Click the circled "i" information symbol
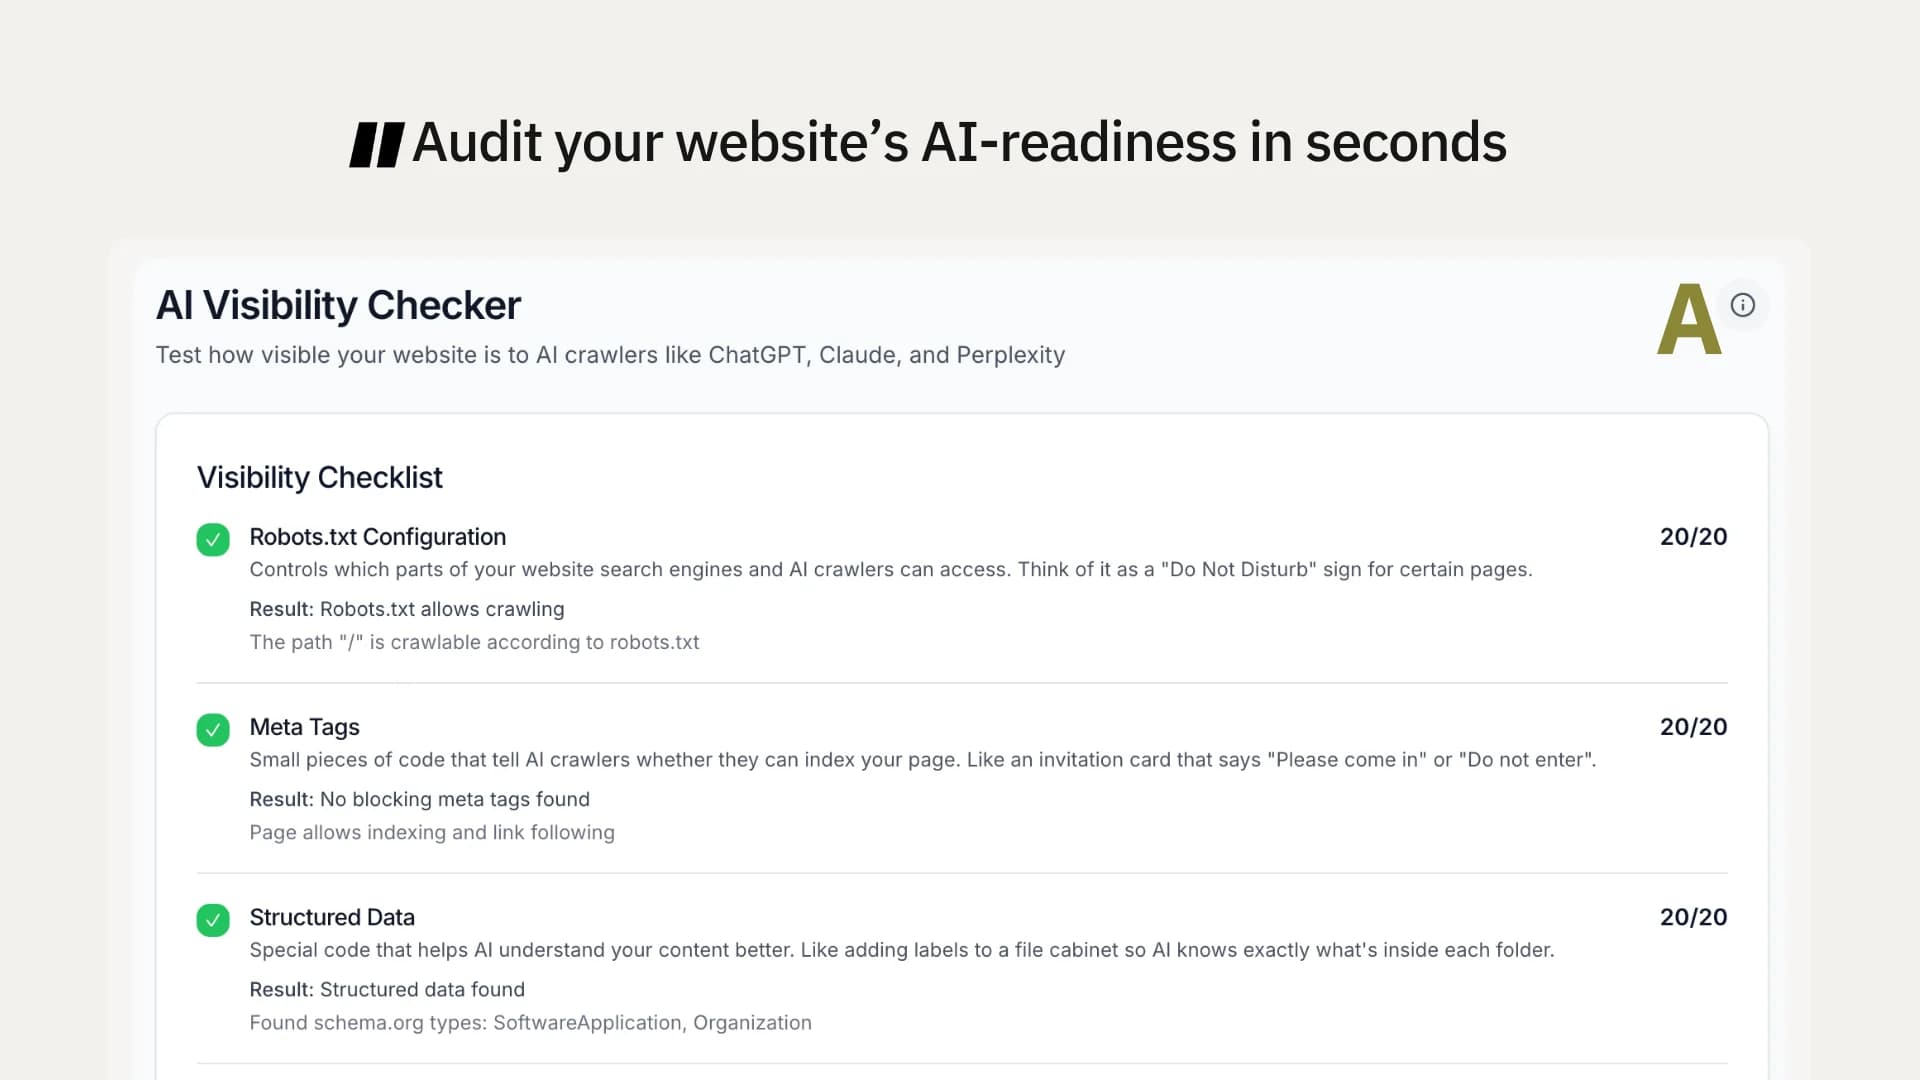 pyautogui.click(x=1743, y=305)
